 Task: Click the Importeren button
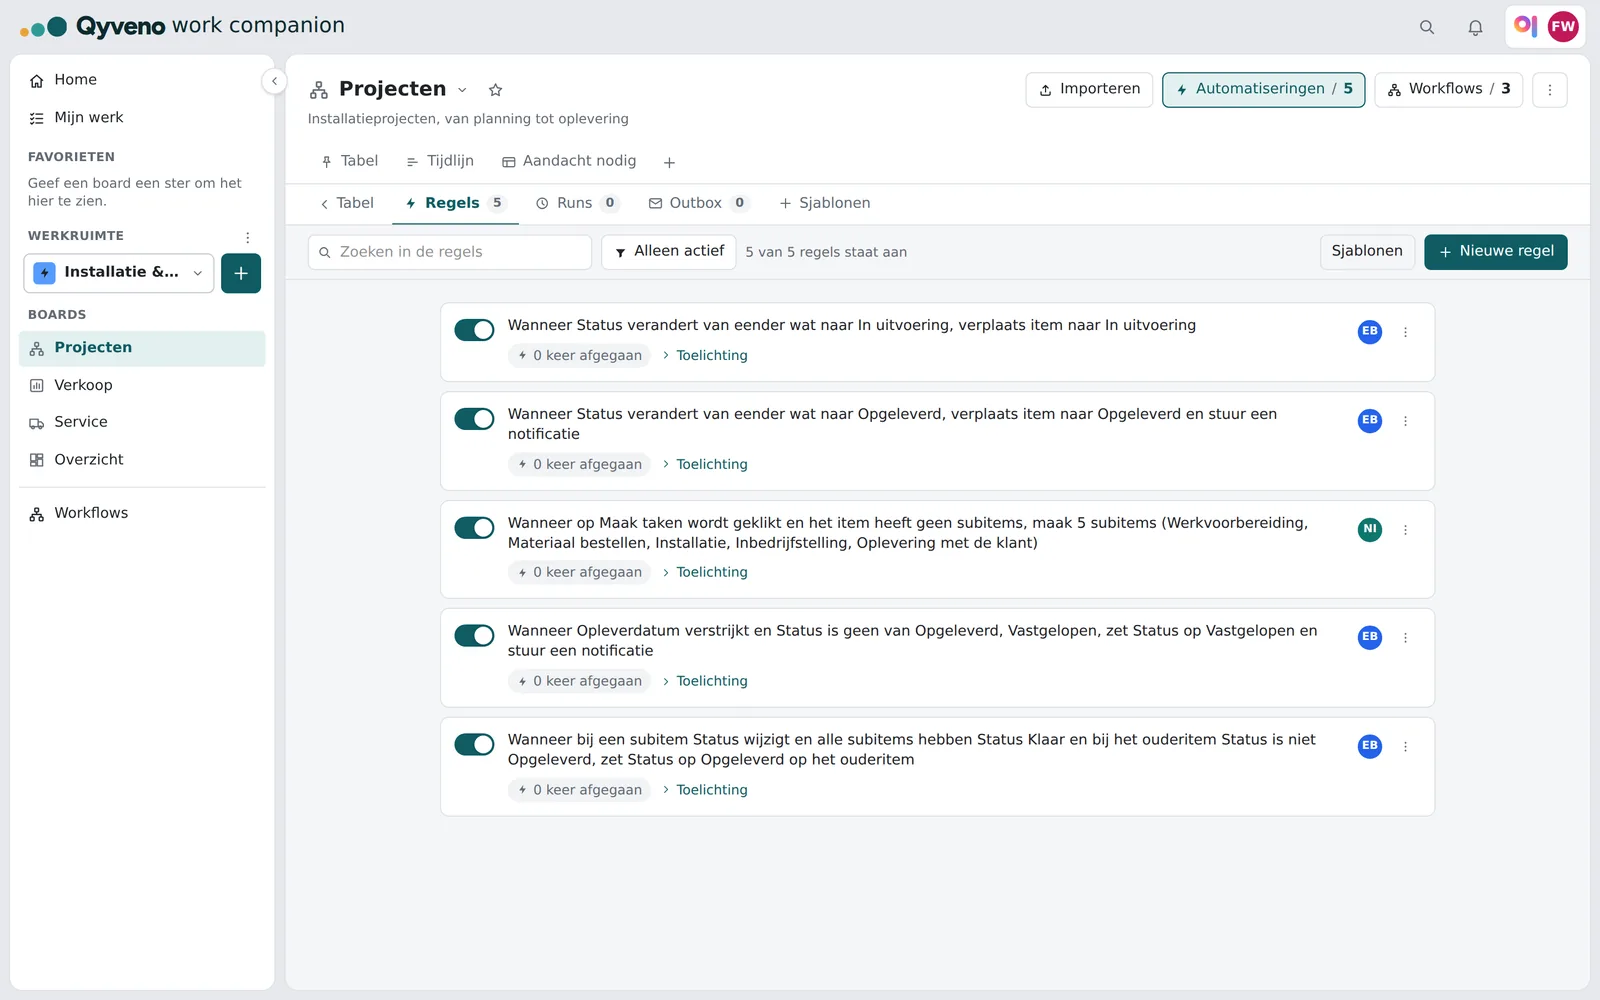click(1089, 90)
